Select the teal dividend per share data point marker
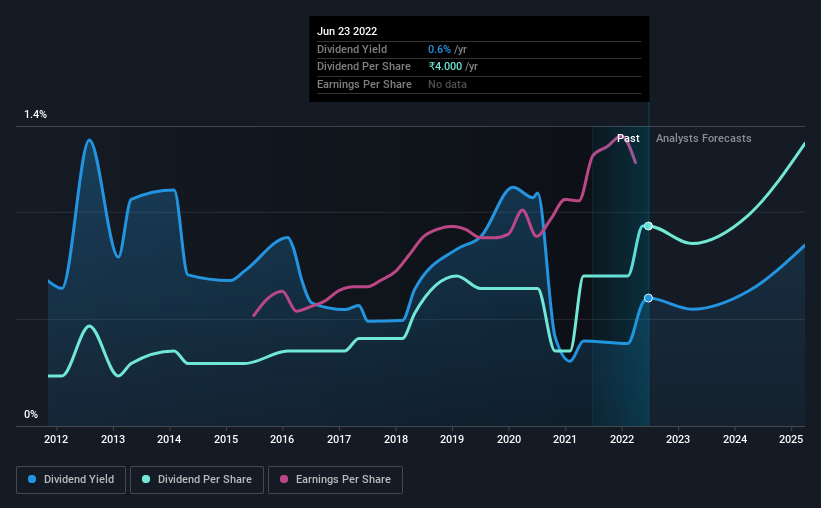Image resolution: width=821 pixels, height=508 pixels. (648, 226)
